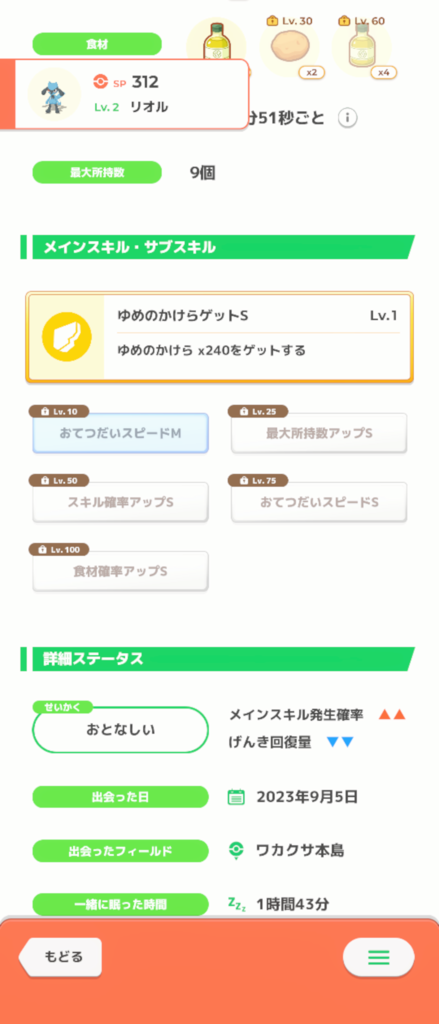439x1024 pixels.
Task: Tap the メインスキル・サブスキル section header
Action: click(x=218, y=248)
